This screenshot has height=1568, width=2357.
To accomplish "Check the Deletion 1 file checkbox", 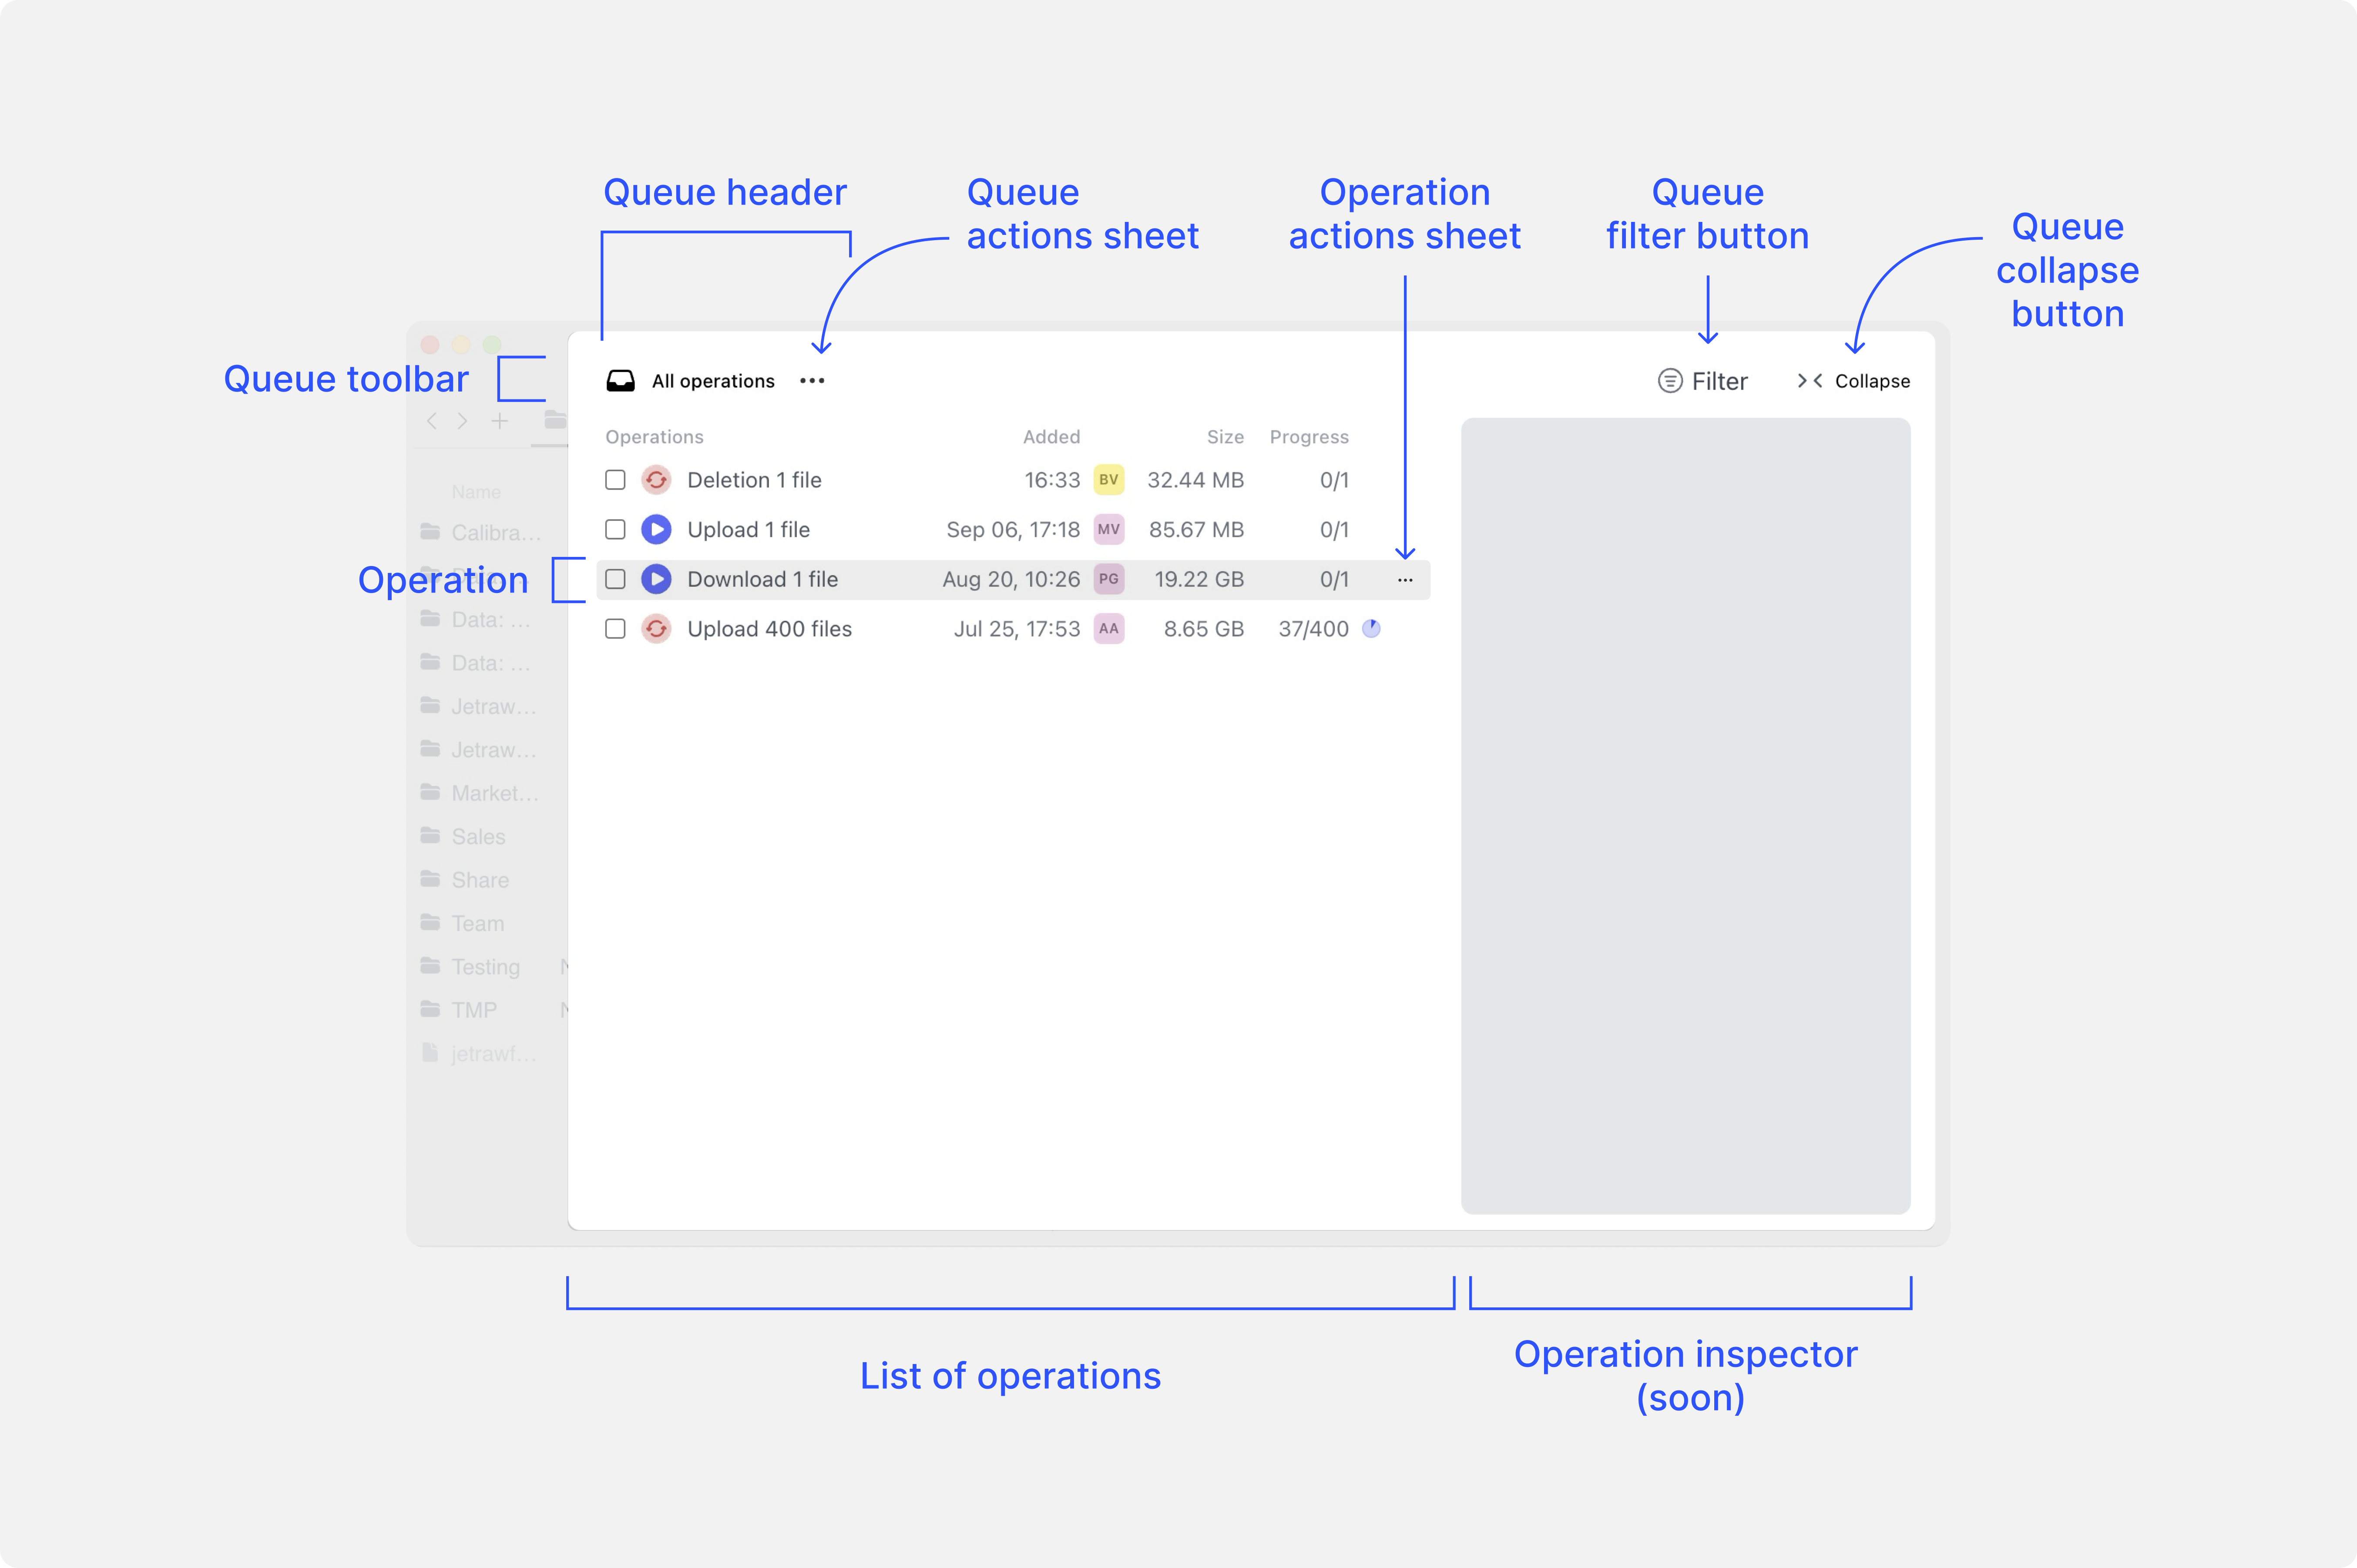I will [615, 480].
